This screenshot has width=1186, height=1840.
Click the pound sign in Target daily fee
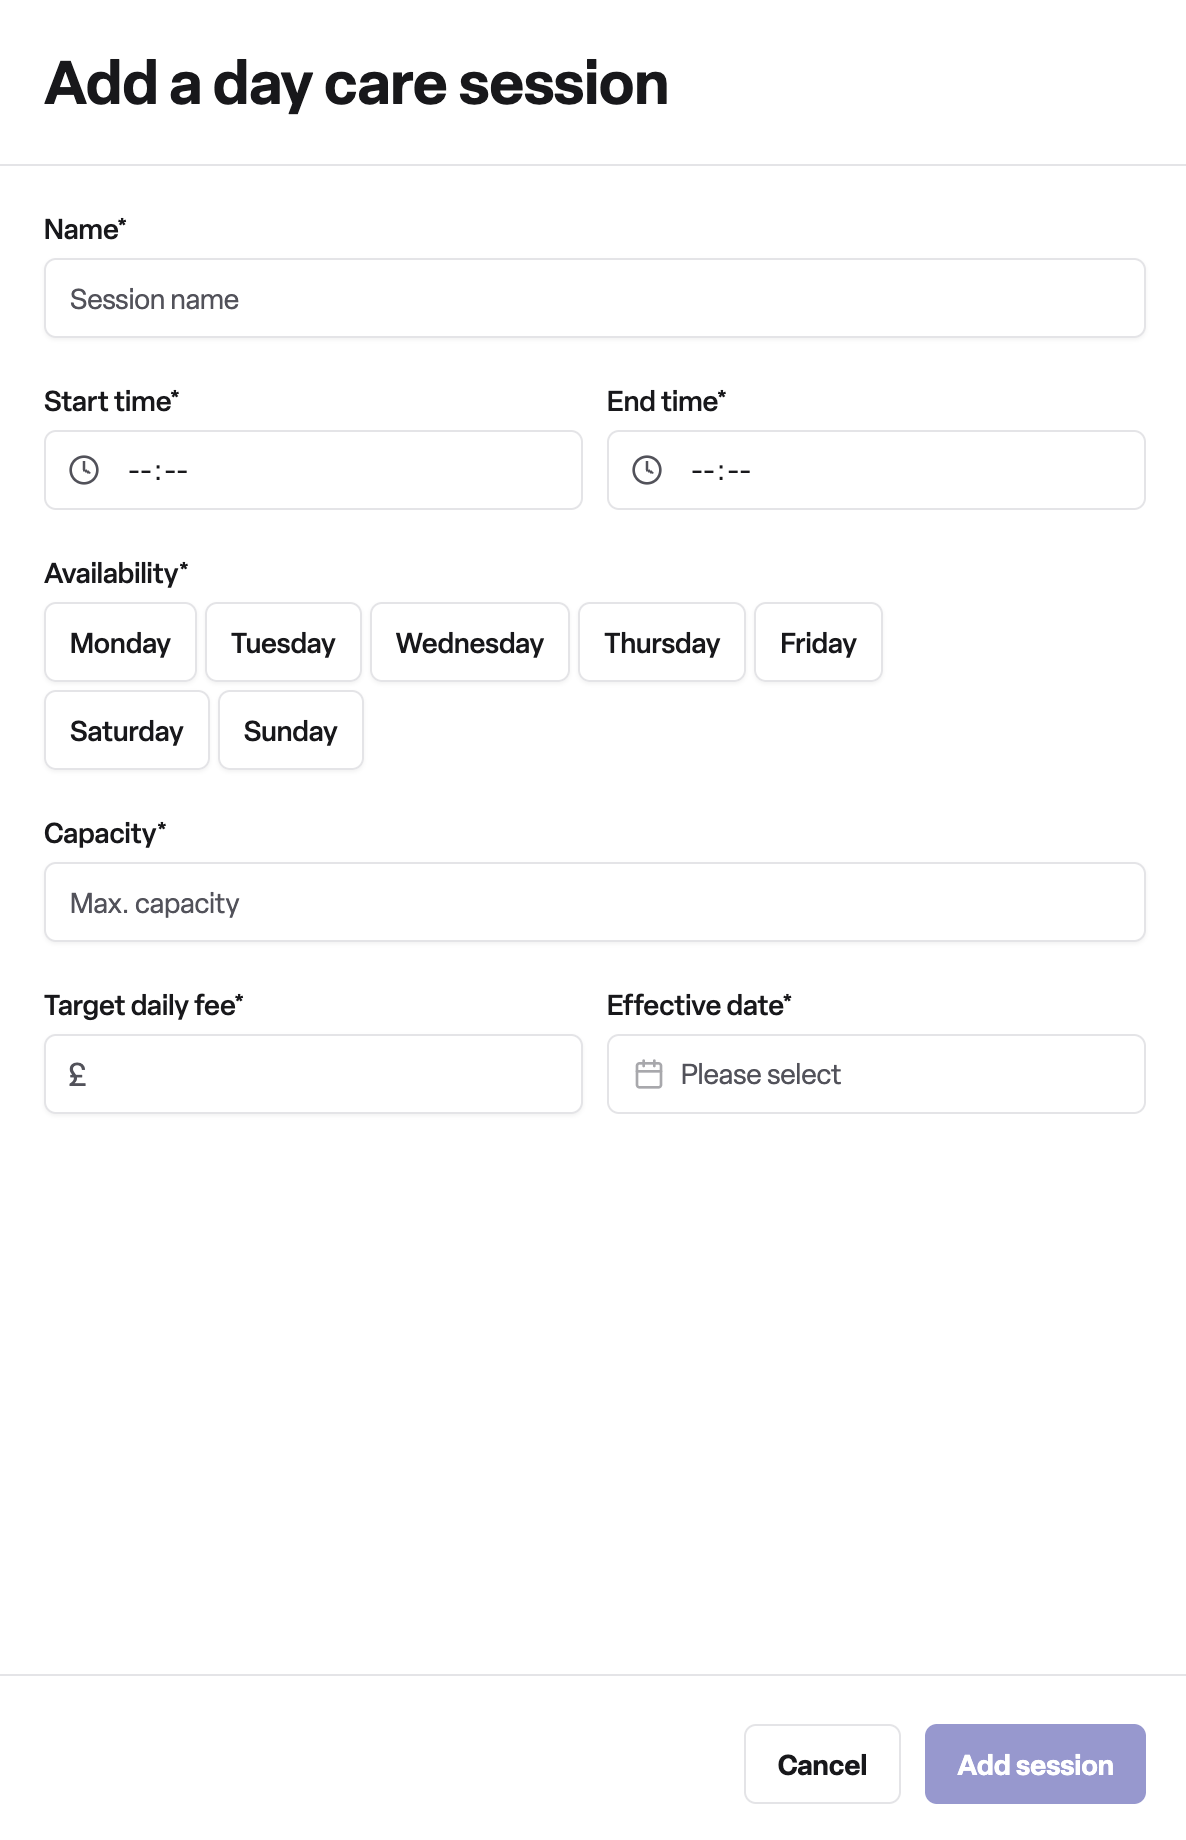tap(77, 1074)
